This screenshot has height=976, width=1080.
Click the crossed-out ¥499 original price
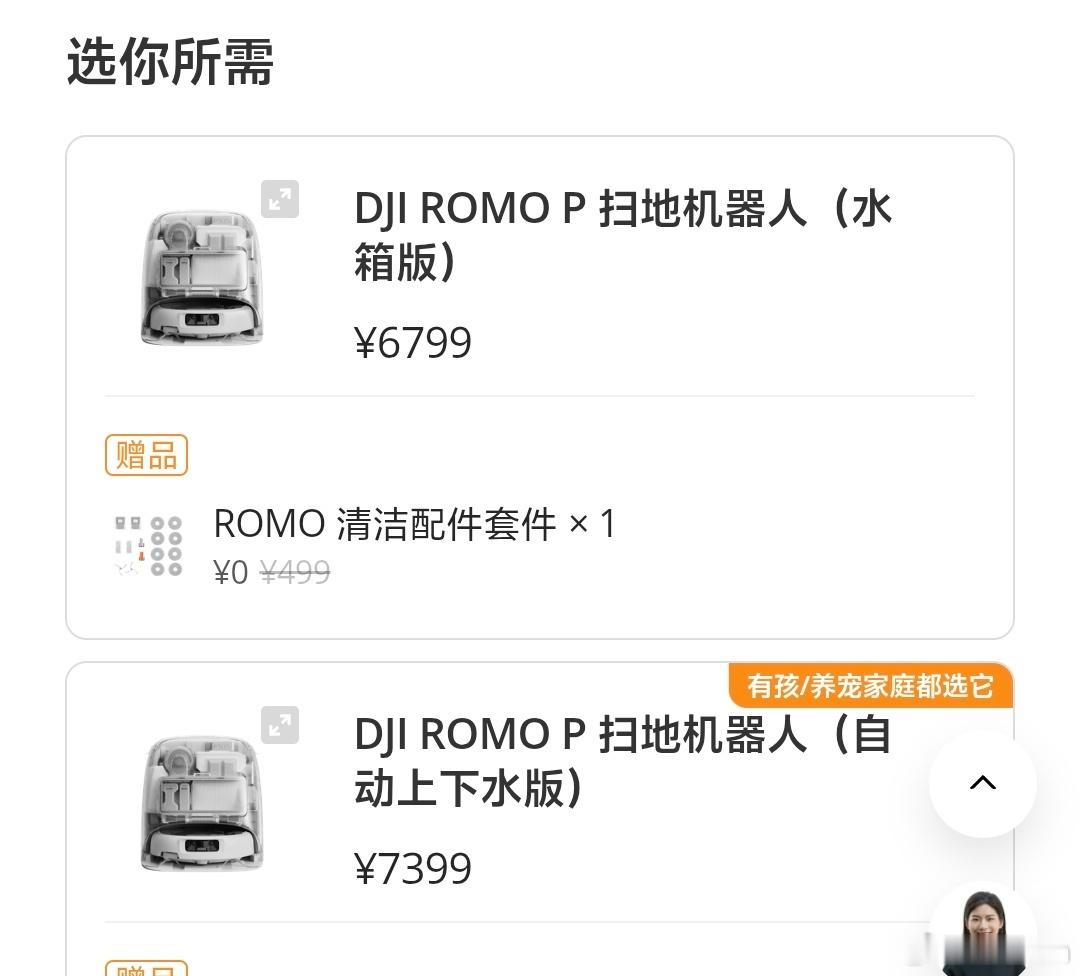point(295,572)
